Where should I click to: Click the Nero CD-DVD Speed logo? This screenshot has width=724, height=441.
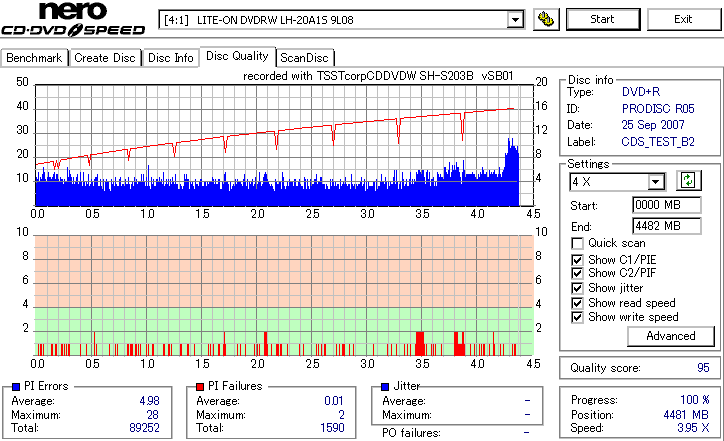tap(73, 19)
